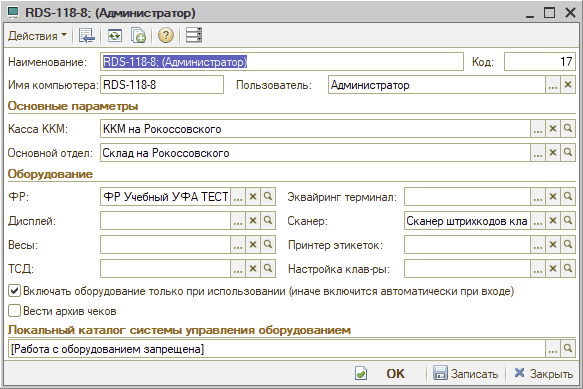
Task: Click the Касса ККМ text field
Action: (x=315, y=129)
